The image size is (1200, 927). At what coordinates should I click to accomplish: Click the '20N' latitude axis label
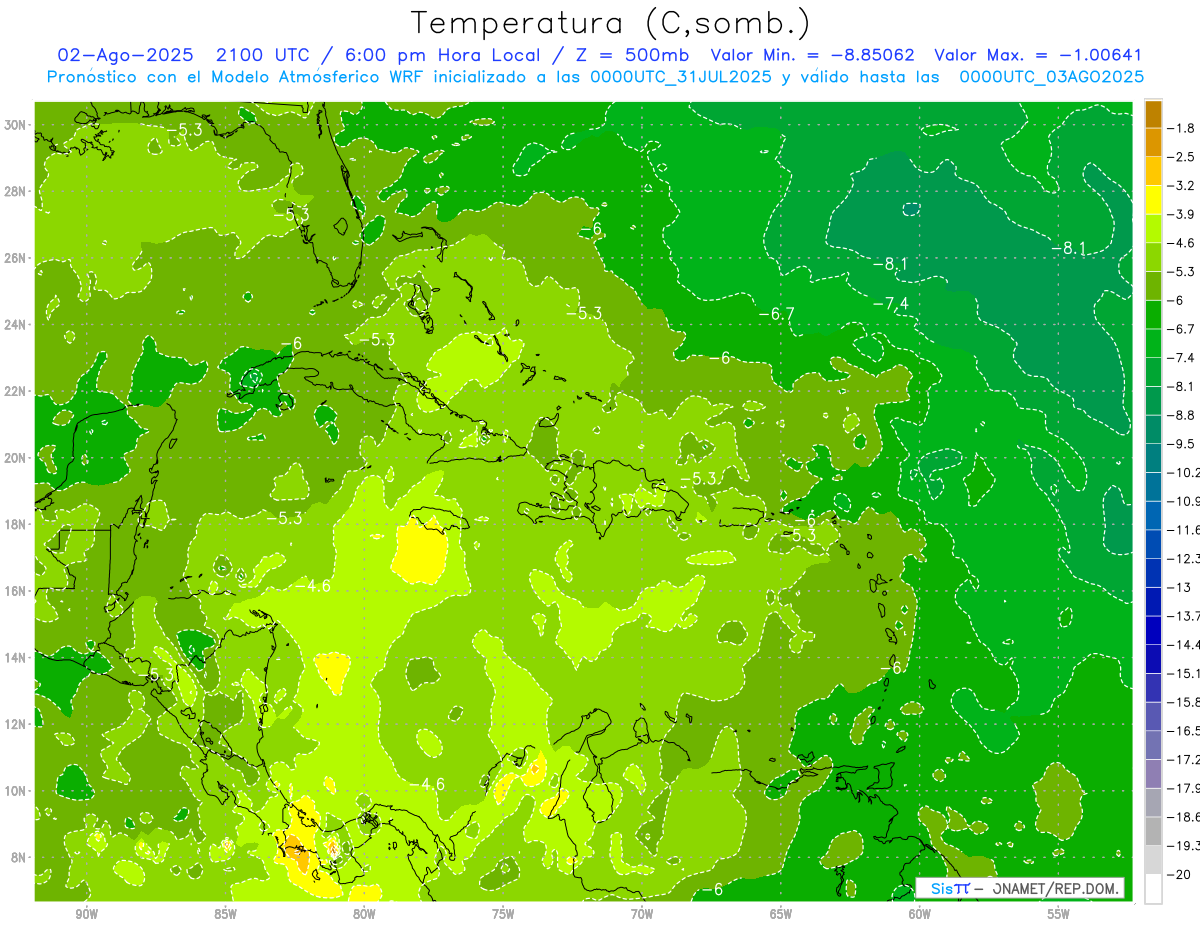(x=16, y=458)
